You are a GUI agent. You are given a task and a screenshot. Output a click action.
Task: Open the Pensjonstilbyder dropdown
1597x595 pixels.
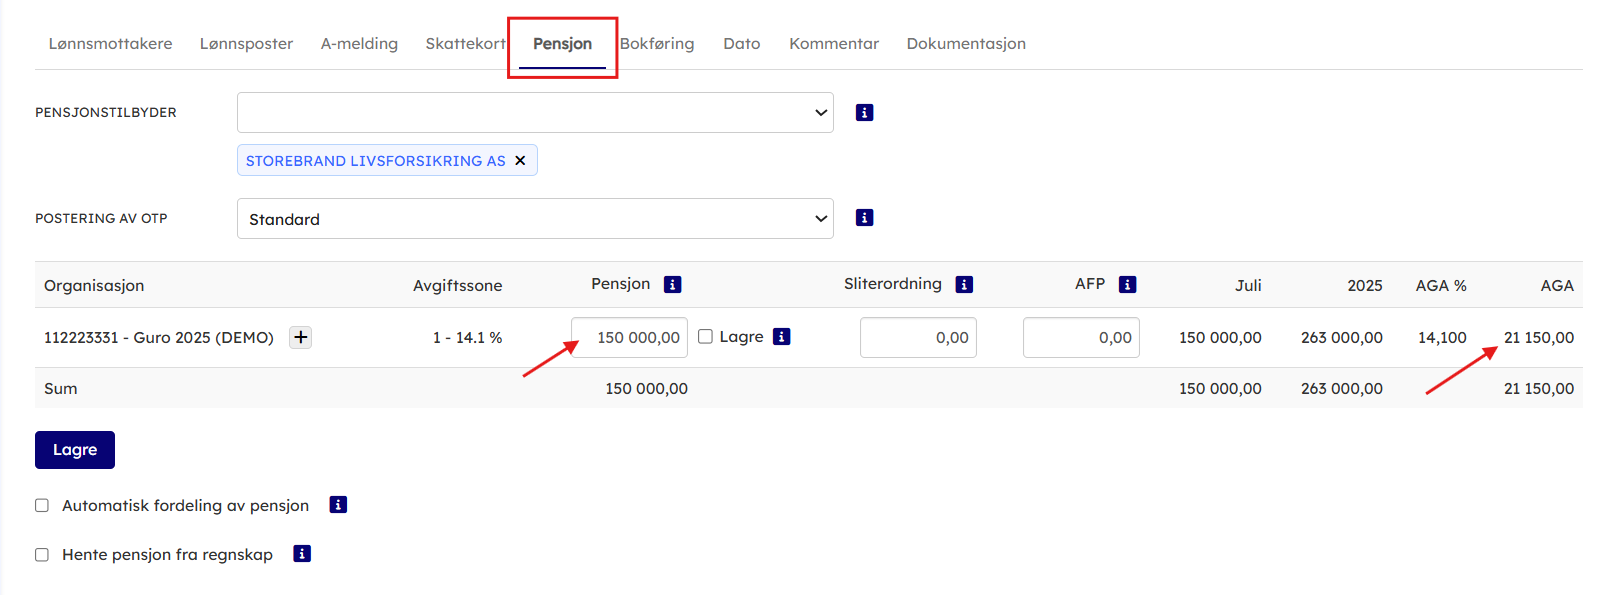coord(535,113)
